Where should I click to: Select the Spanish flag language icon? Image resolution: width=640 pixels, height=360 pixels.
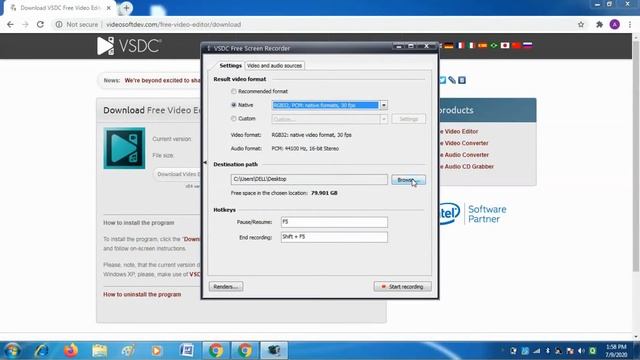[x=482, y=45]
